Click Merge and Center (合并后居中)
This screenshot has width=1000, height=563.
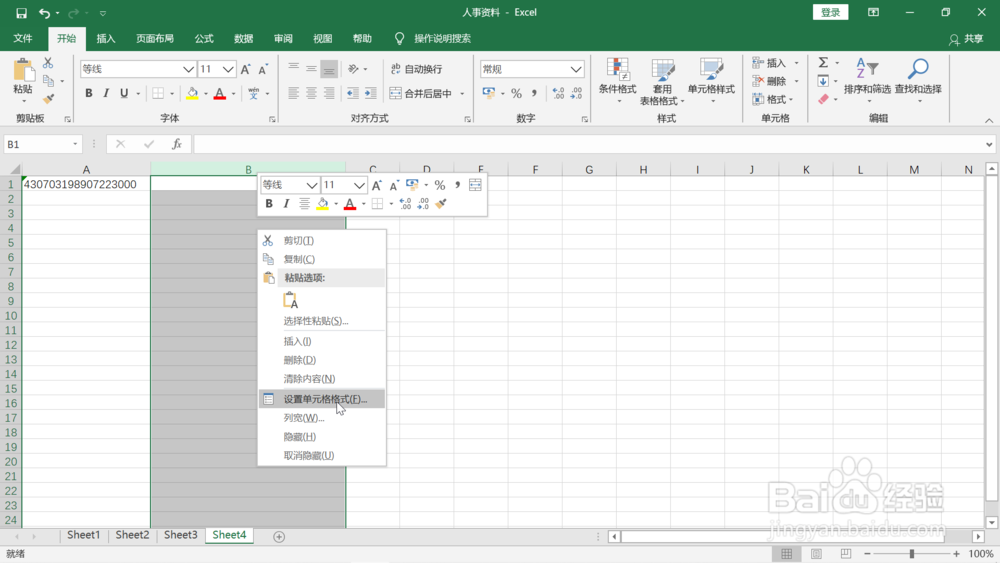click(421, 94)
